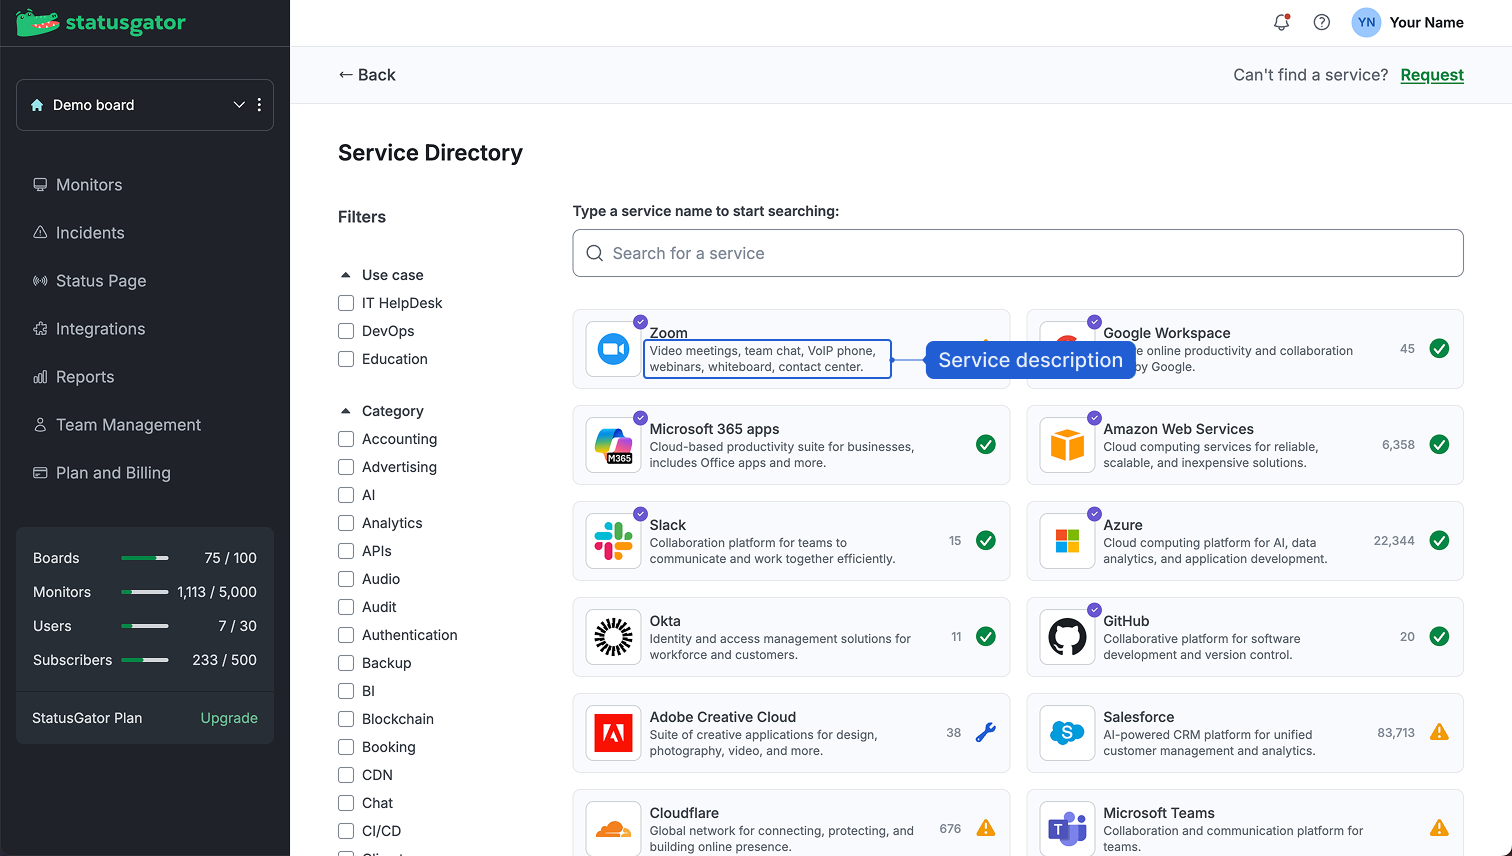Open the Salesforce service title

(x=1138, y=717)
